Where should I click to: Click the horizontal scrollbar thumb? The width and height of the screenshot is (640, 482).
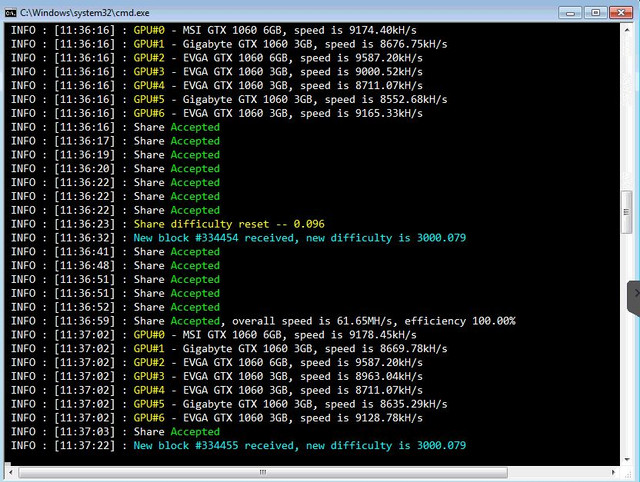coord(263,472)
